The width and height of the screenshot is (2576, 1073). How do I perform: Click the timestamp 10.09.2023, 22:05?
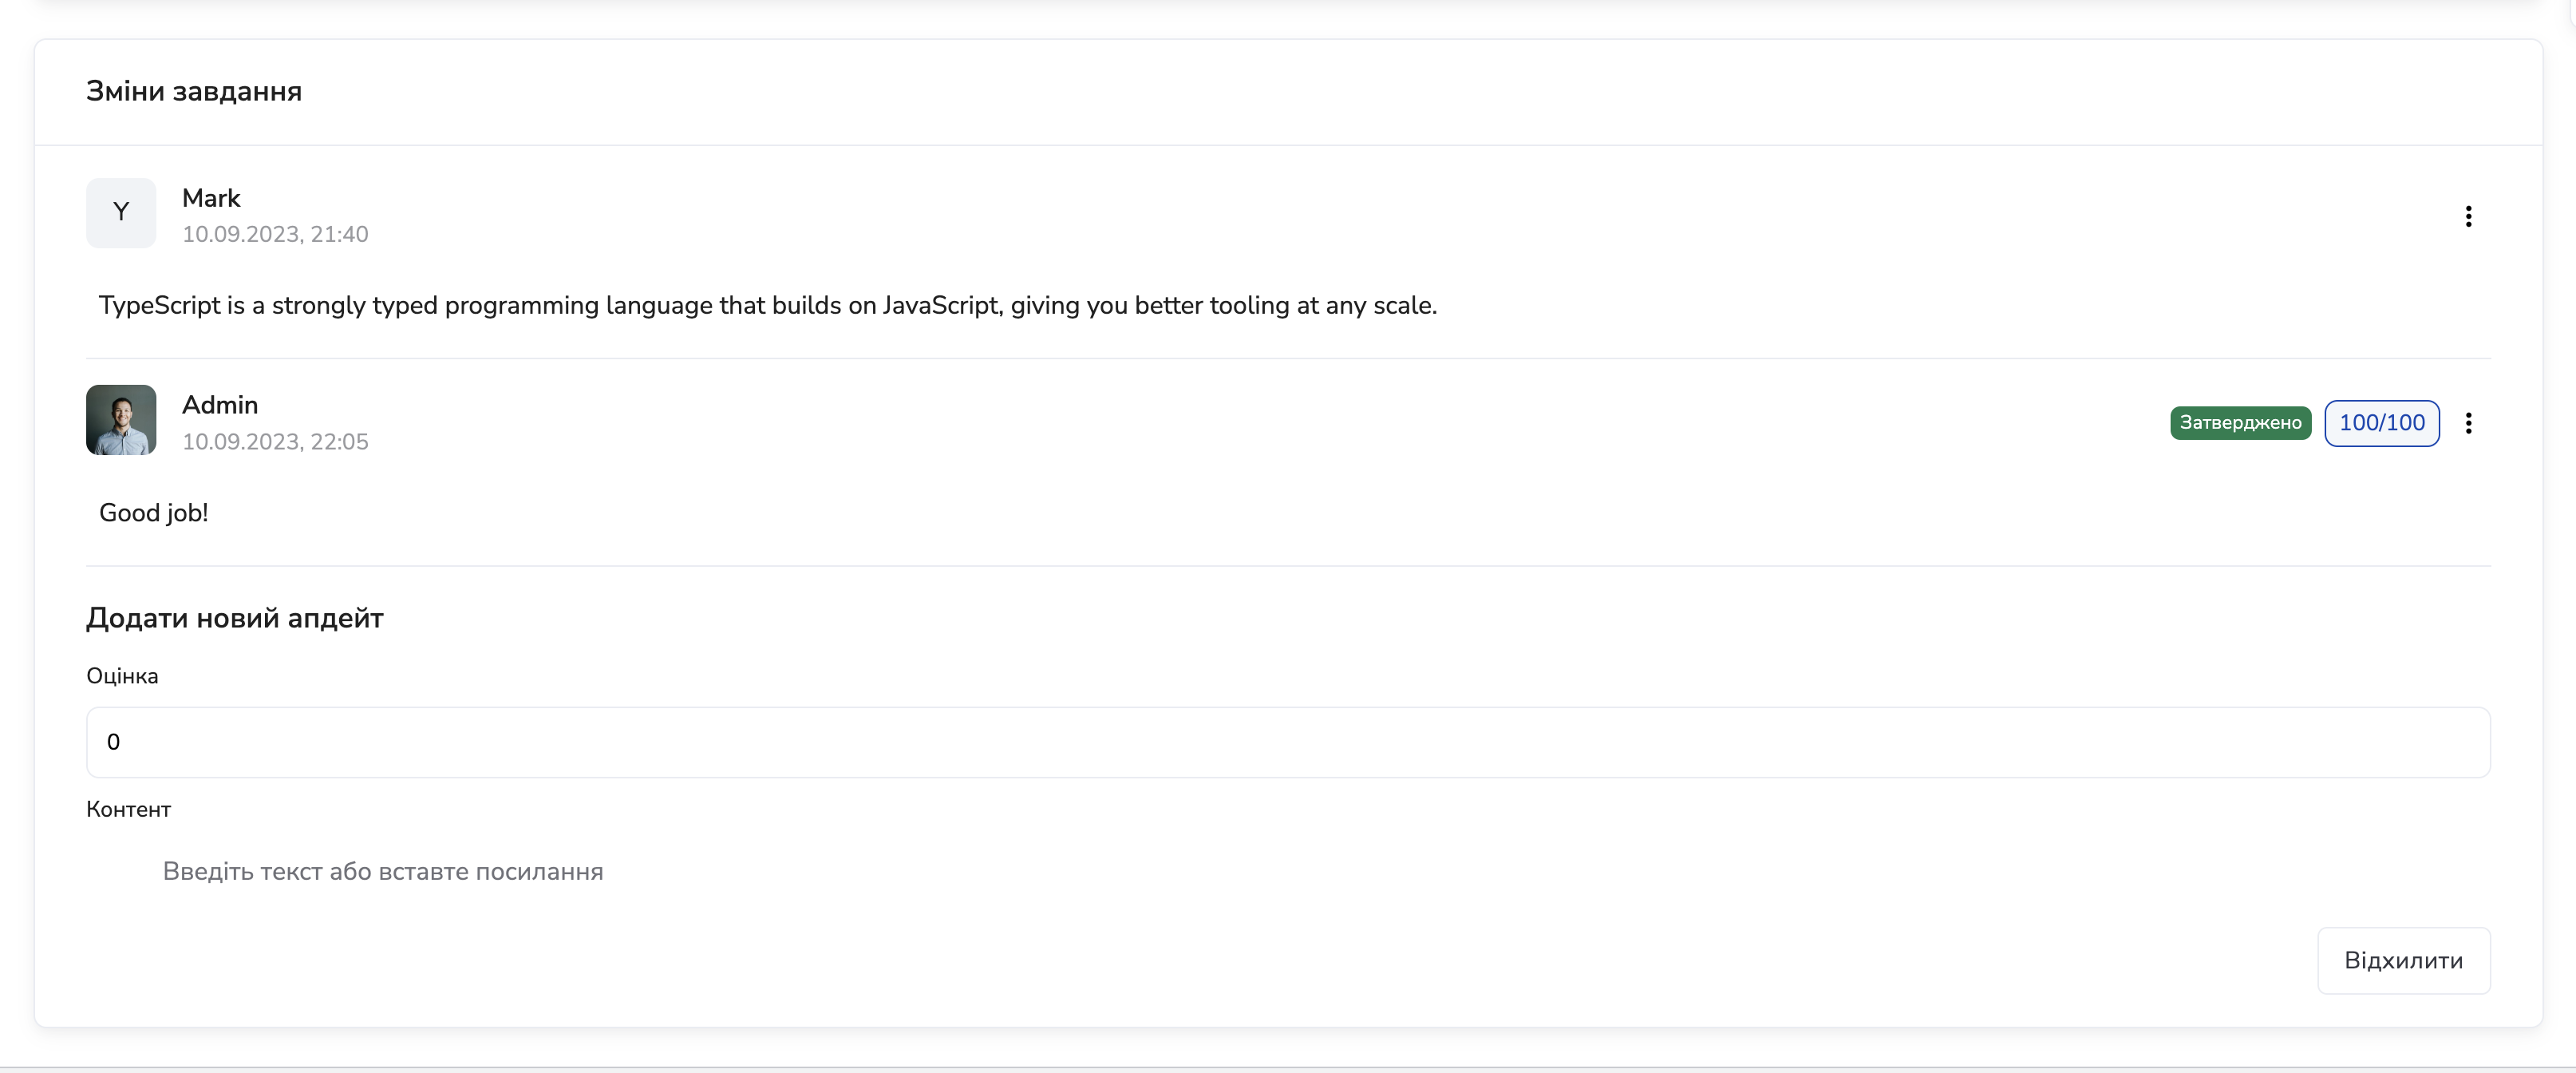click(275, 441)
